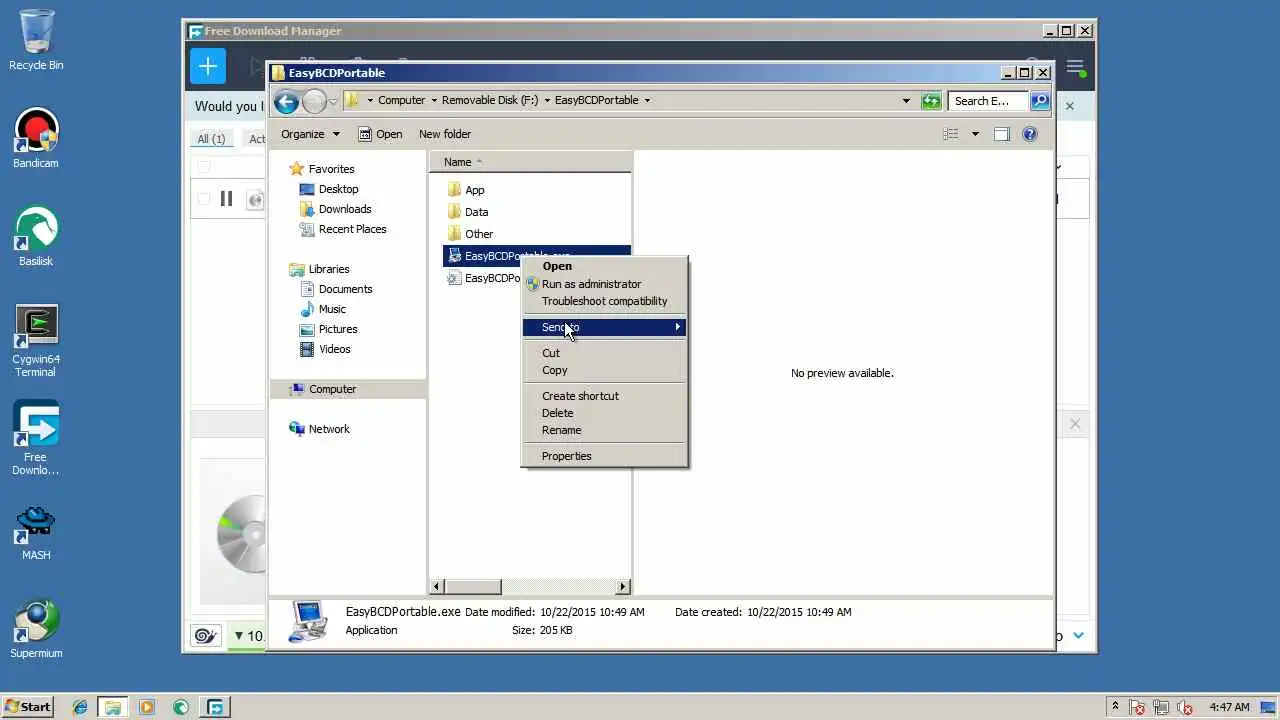
Task: Expand the address bar history dropdown
Action: pos(906,100)
